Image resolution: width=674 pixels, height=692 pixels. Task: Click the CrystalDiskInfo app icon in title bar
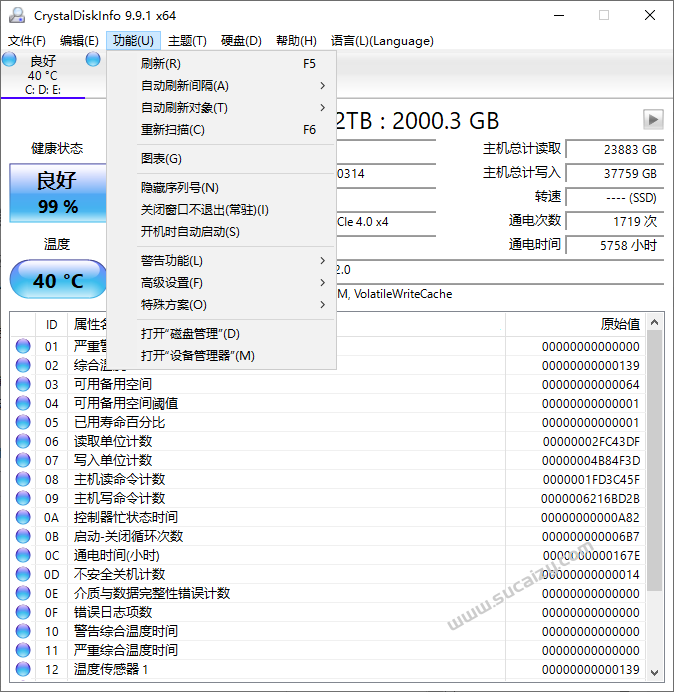pyautogui.click(x=17, y=15)
